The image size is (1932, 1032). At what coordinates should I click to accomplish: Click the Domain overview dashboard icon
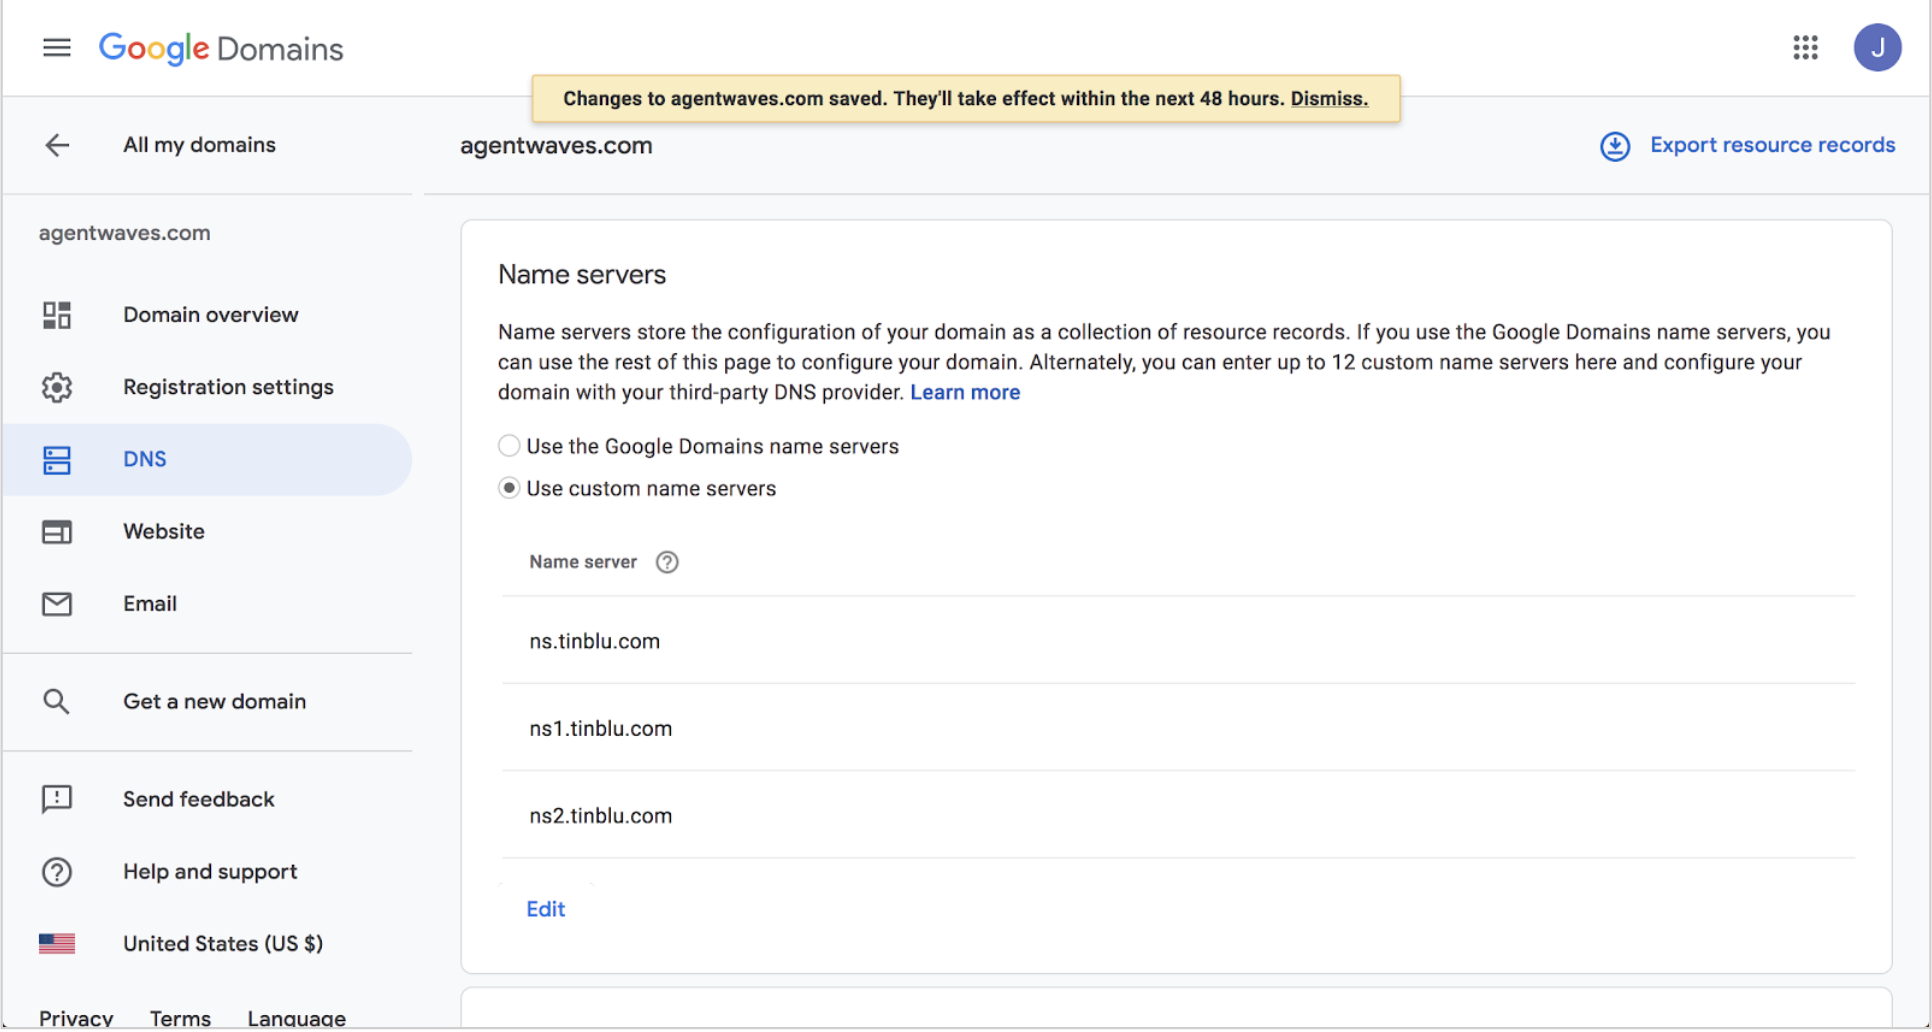click(x=57, y=315)
